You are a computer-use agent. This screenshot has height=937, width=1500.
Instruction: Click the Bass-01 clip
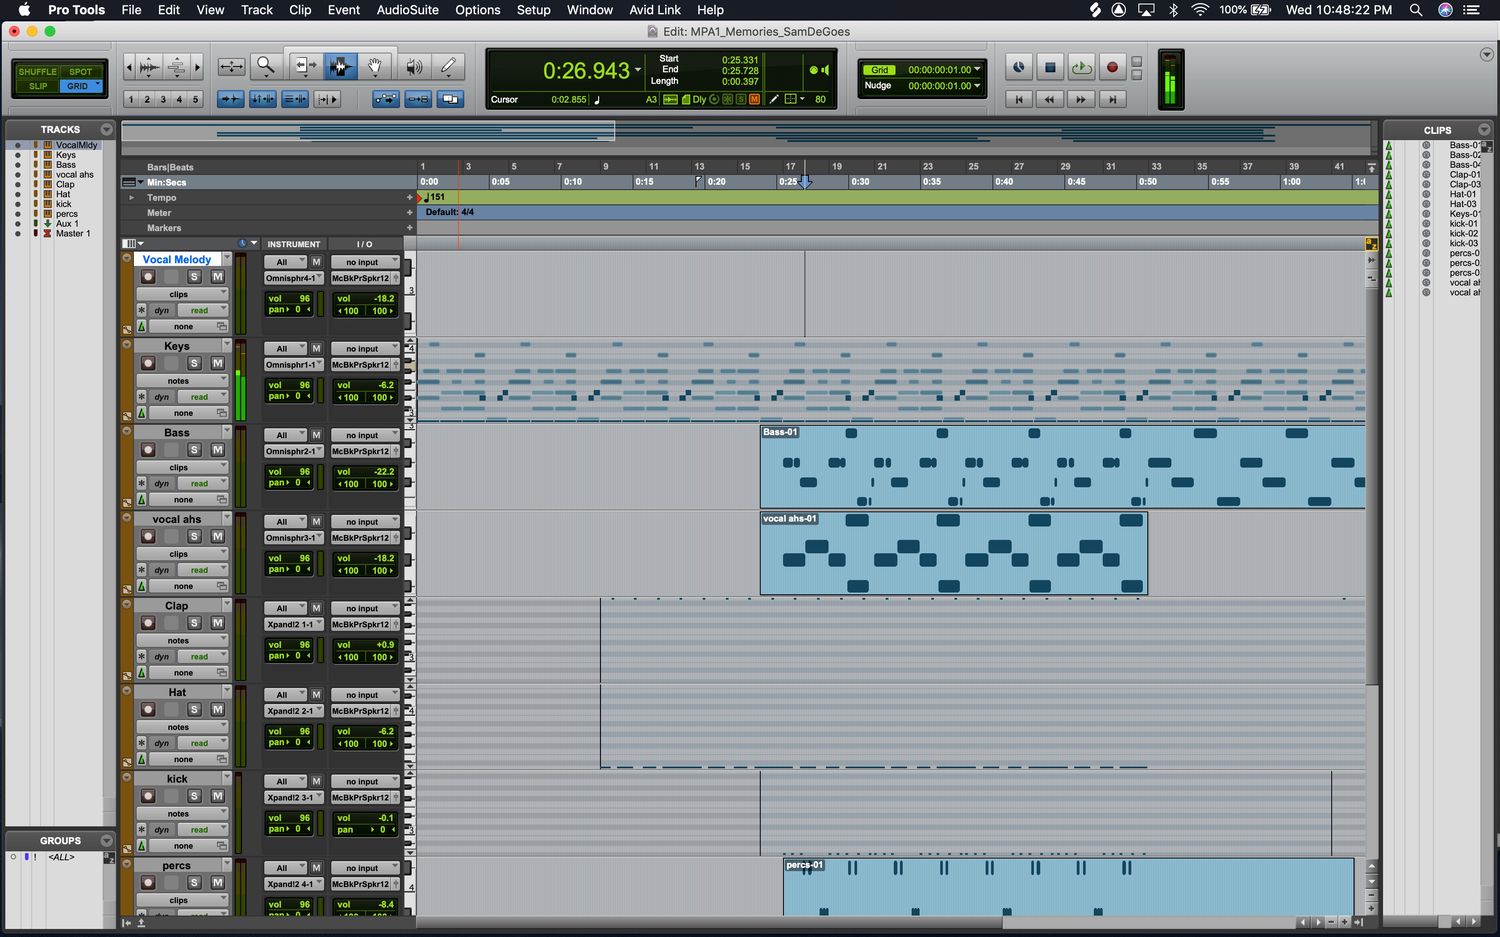click(x=1062, y=467)
